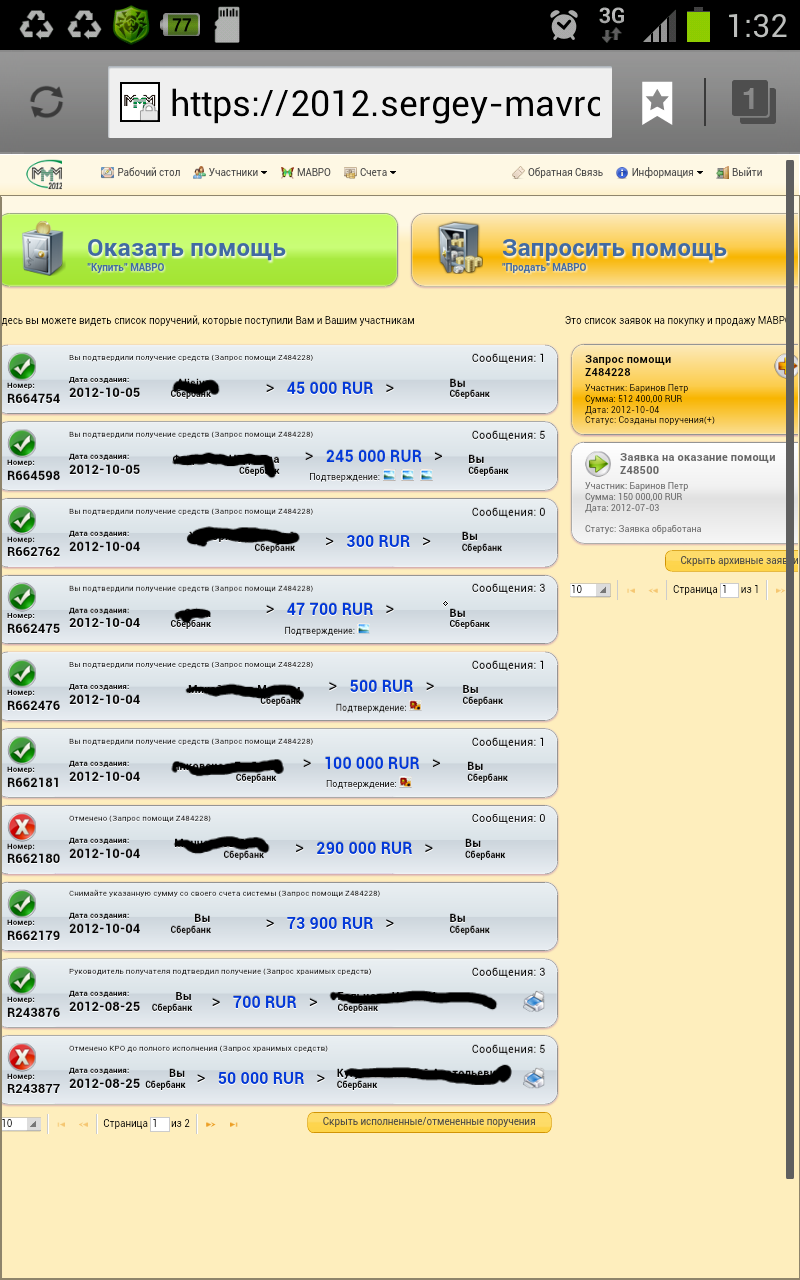Click green check icon of order R662475

[x=22, y=596]
